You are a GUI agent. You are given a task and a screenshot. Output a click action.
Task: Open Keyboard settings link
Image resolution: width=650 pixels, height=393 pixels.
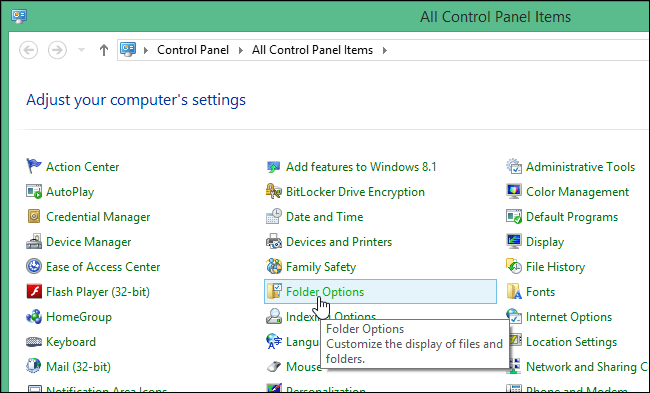pos(71,342)
